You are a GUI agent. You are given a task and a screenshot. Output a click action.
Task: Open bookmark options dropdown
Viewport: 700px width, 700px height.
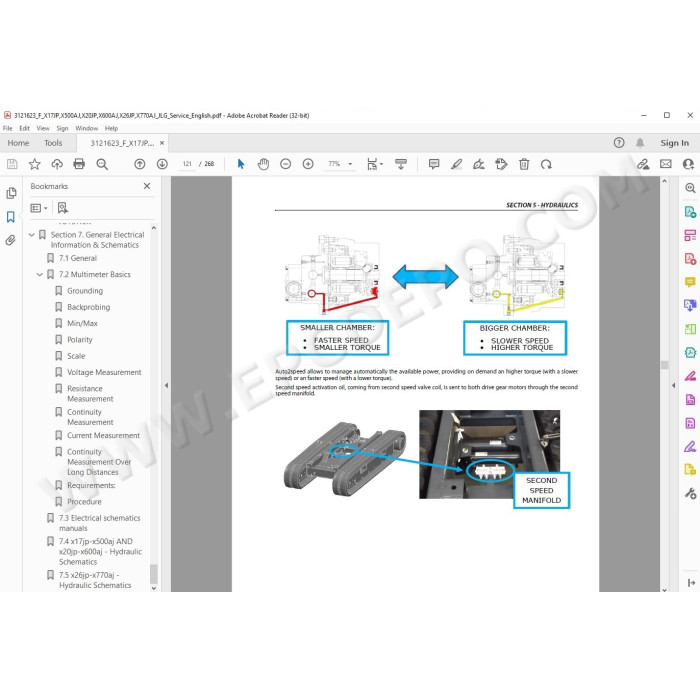(39, 208)
